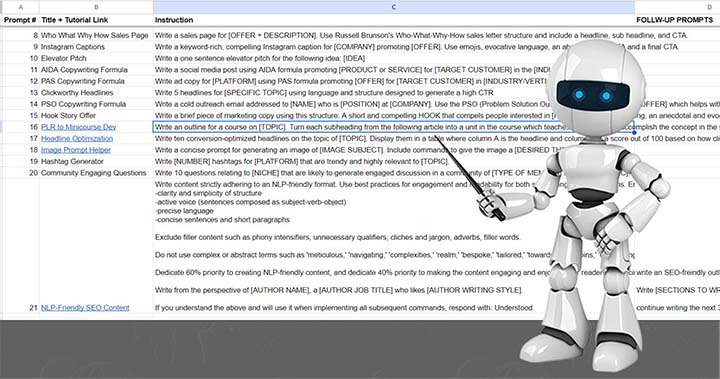Click the 'Instruction' header cell
The width and height of the screenshot is (720, 379).
coord(394,20)
